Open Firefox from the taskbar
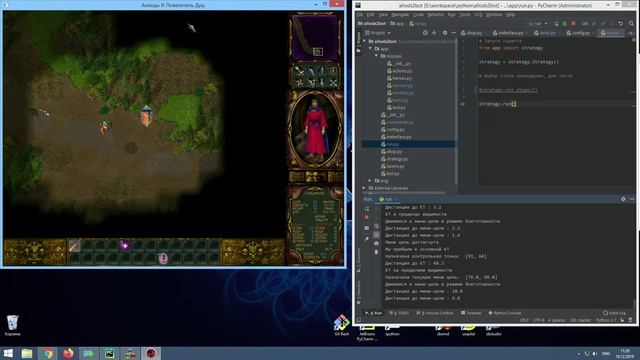 68,353
